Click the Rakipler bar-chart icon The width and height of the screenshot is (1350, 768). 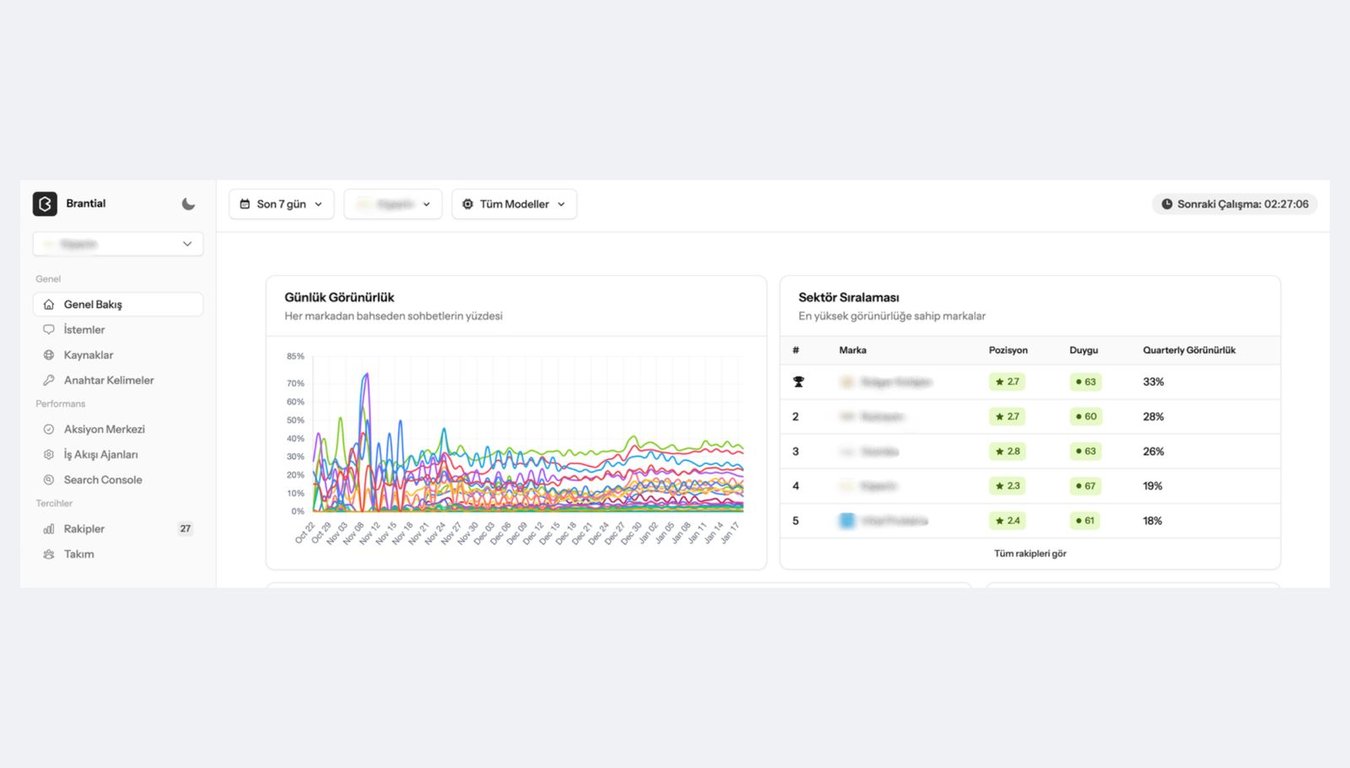[47, 528]
